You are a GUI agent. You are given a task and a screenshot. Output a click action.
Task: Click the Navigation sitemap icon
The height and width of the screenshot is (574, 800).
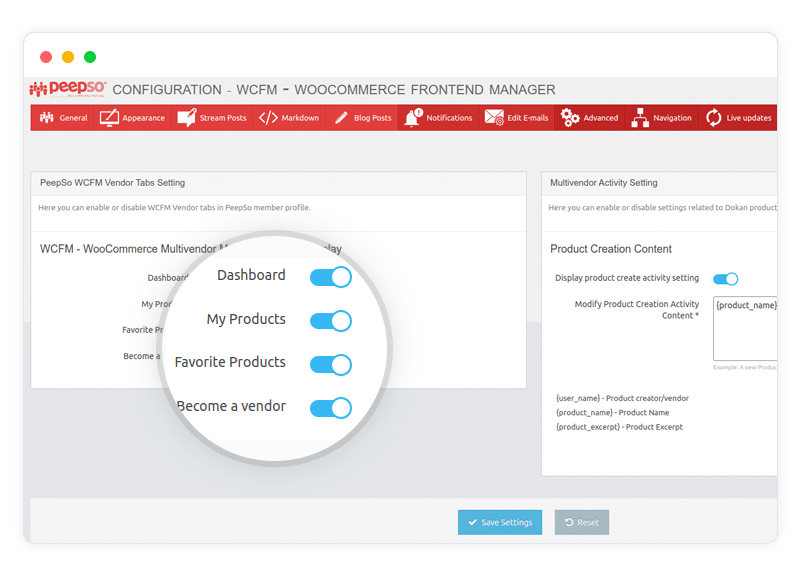point(640,117)
